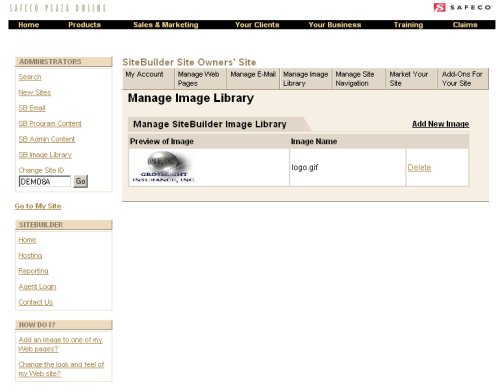Delete the logo.gif image

(x=419, y=167)
